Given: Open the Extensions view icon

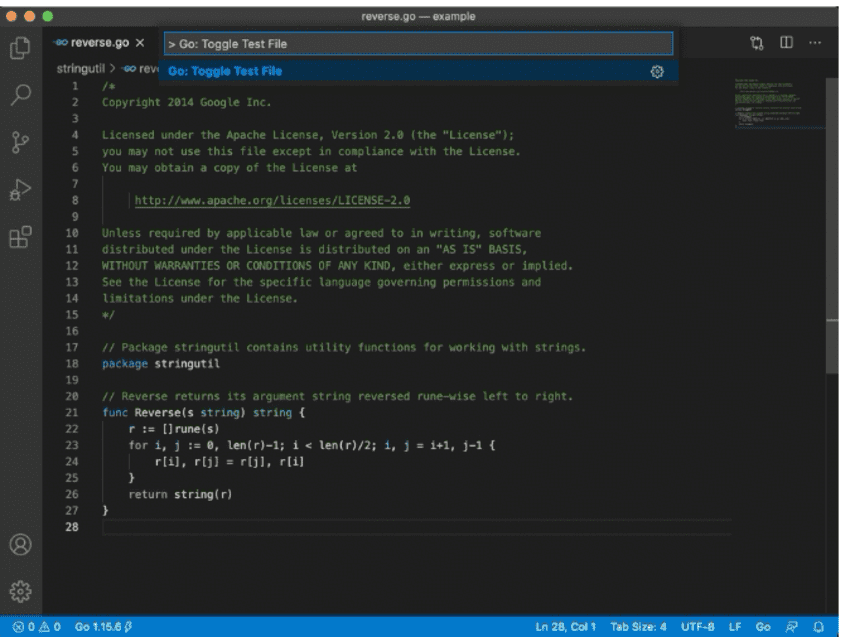Looking at the screenshot, I should tap(20, 237).
